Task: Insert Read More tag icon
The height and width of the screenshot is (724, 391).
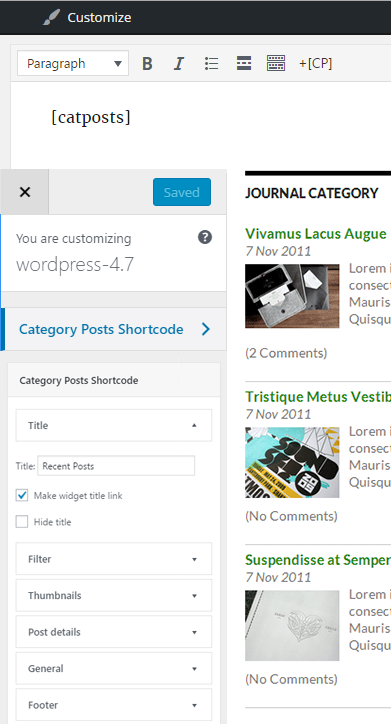Action: [x=244, y=63]
